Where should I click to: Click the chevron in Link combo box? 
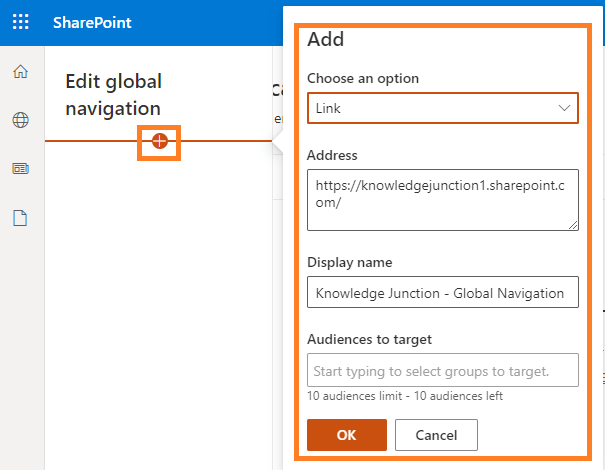coord(564,108)
